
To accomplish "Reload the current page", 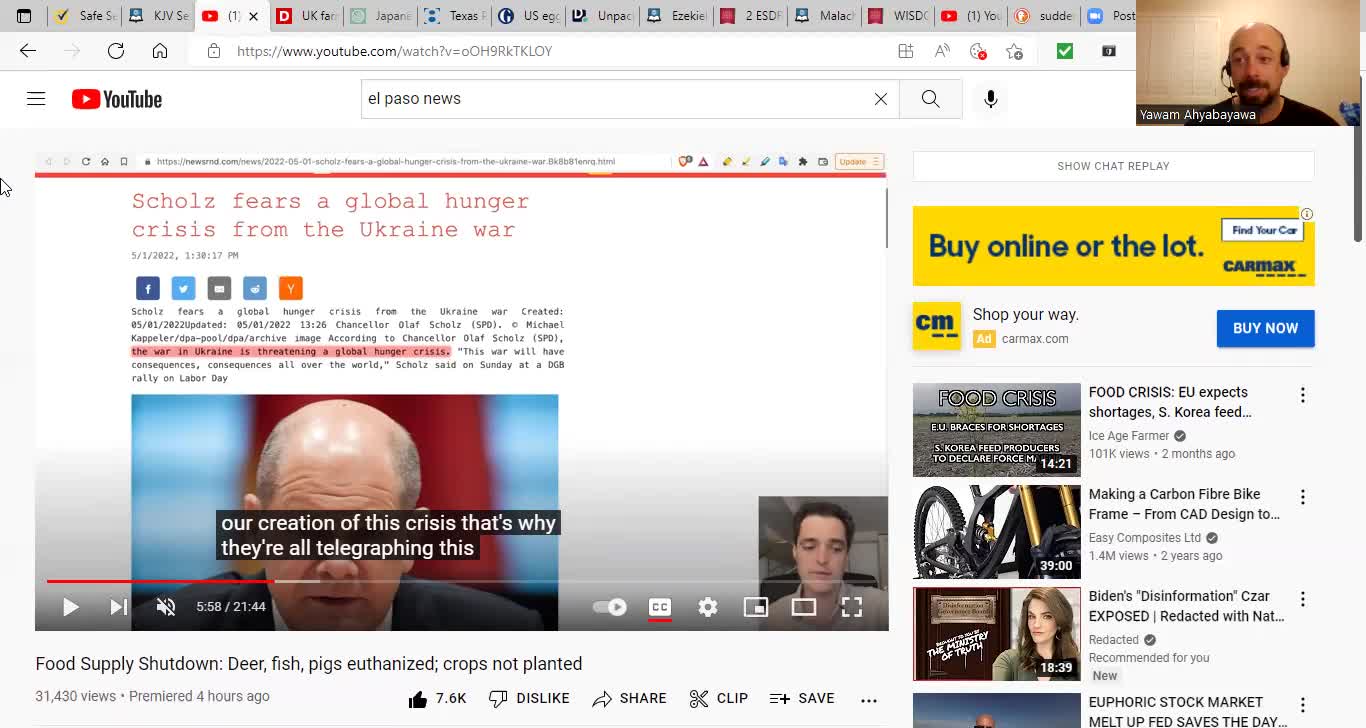I will point(116,51).
